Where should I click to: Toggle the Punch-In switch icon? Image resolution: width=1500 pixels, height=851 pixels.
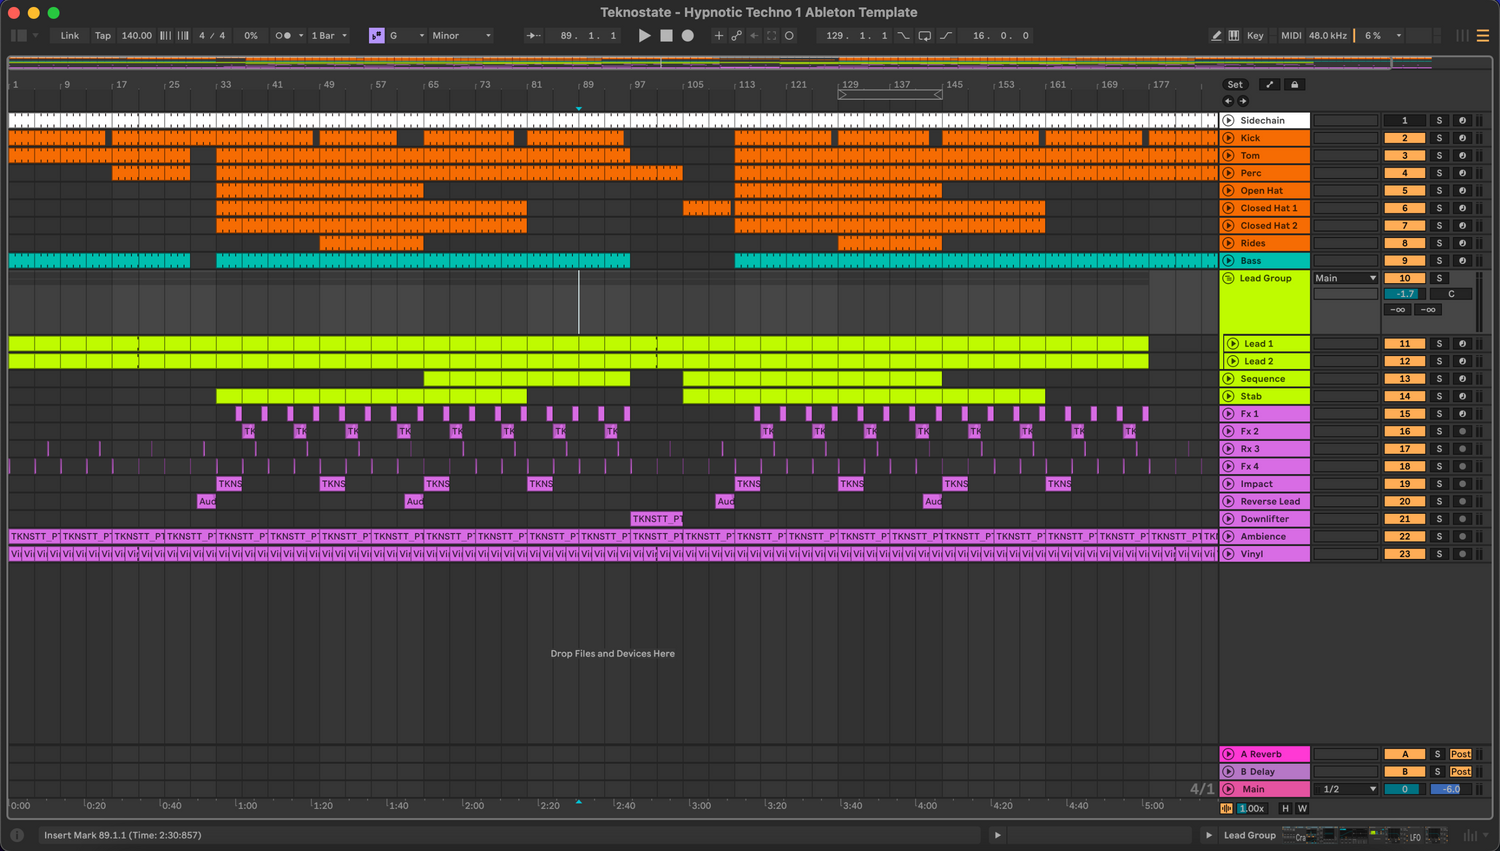903,35
